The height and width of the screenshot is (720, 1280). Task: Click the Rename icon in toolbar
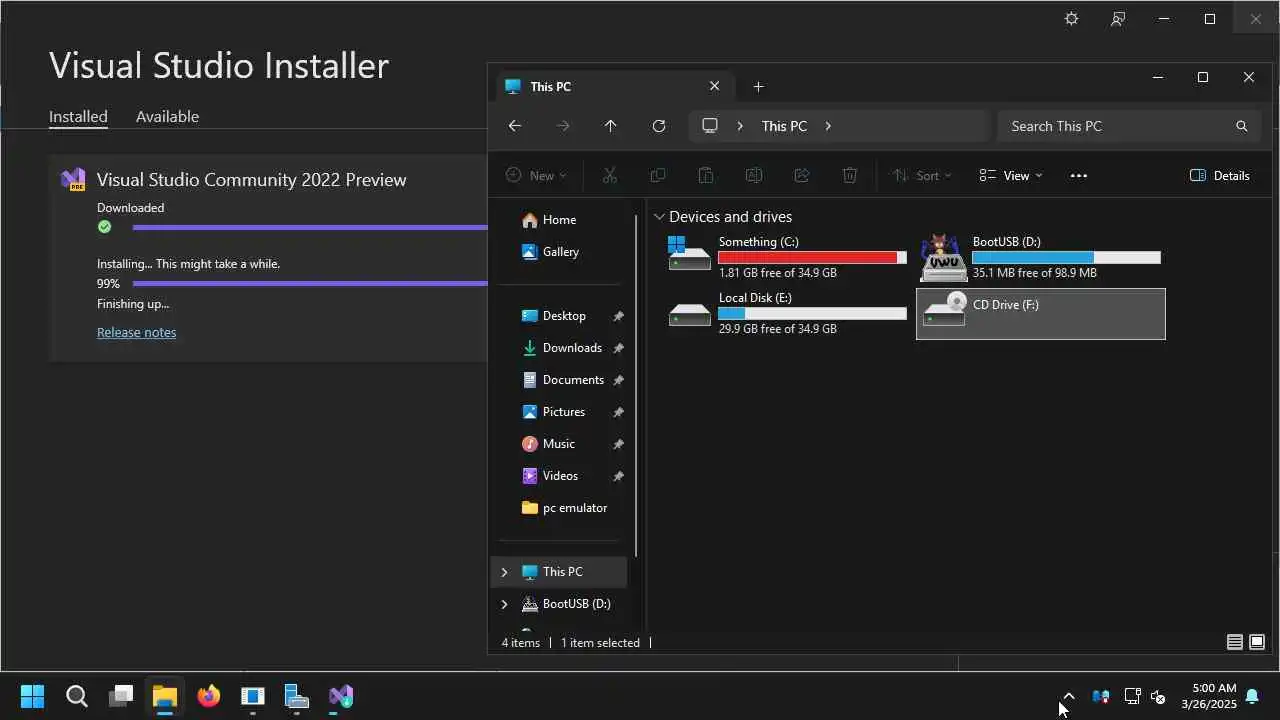click(x=754, y=175)
